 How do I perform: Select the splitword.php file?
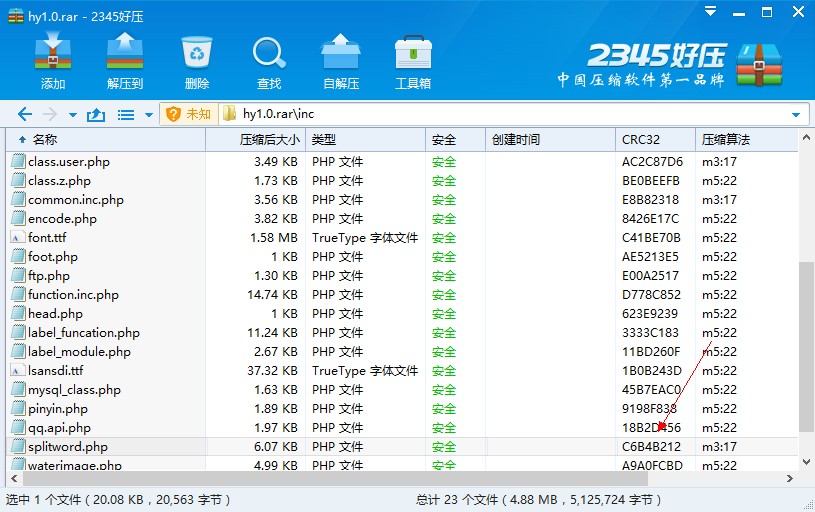[x=68, y=447]
